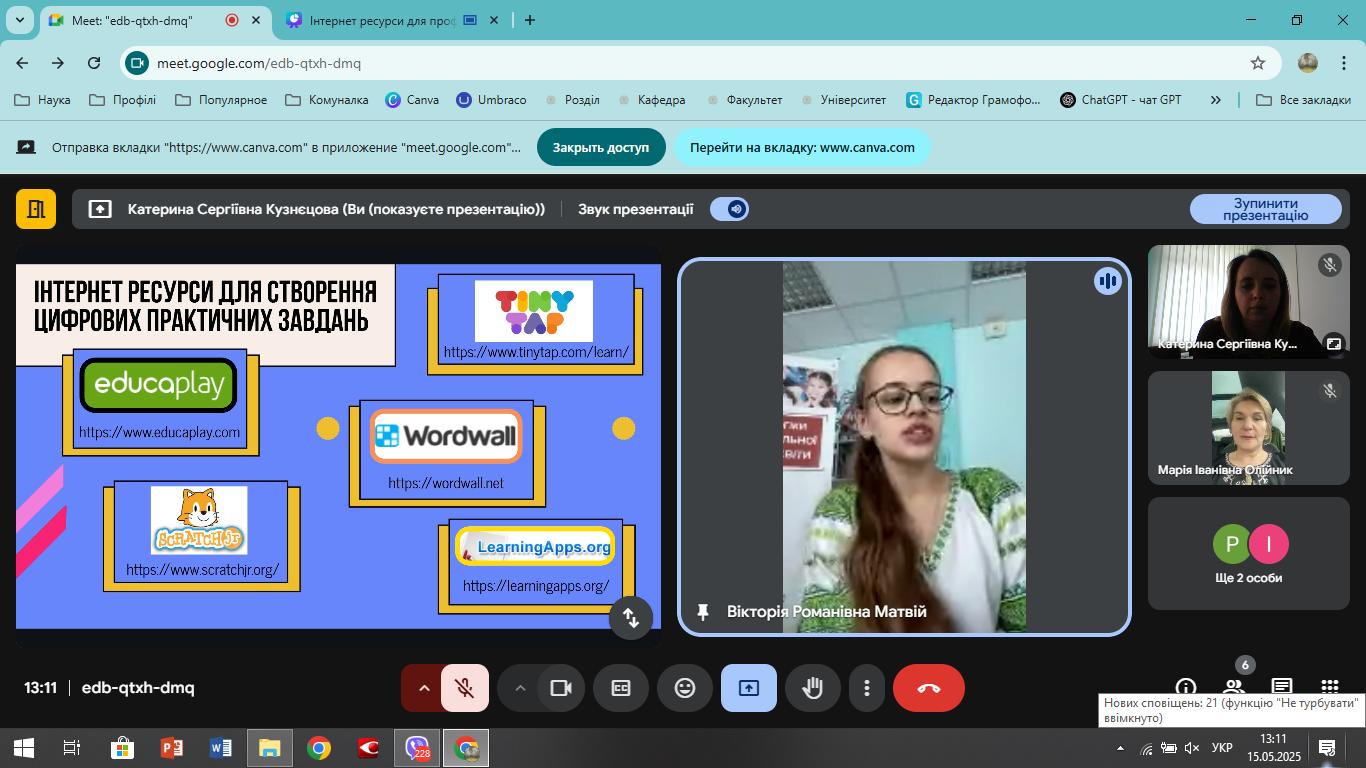Click the audio activity indicator on Вікторія's tile
1366x768 pixels.
pos(1107,282)
